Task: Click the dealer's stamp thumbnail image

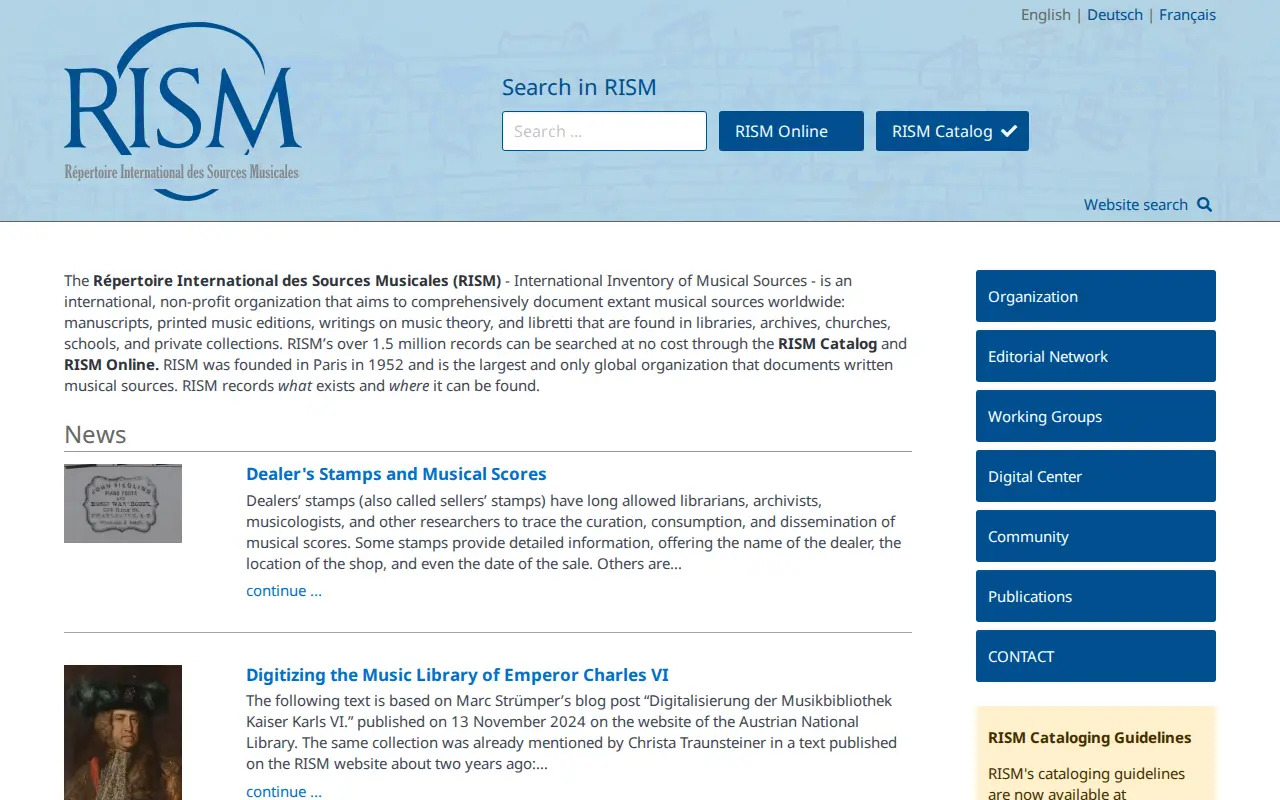Action: [x=123, y=503]
